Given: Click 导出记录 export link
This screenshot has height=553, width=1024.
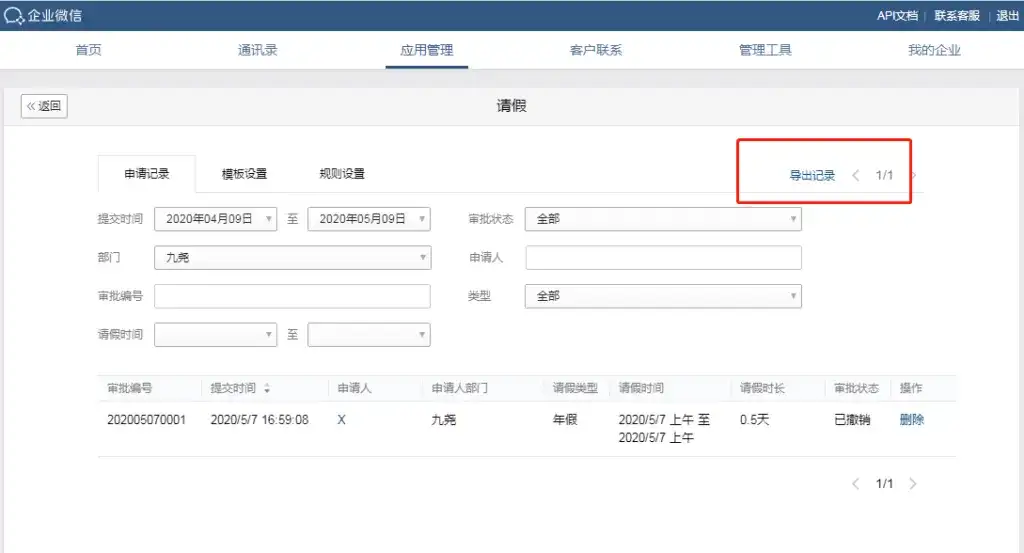Looking at the screenshot, I should 812,176.
